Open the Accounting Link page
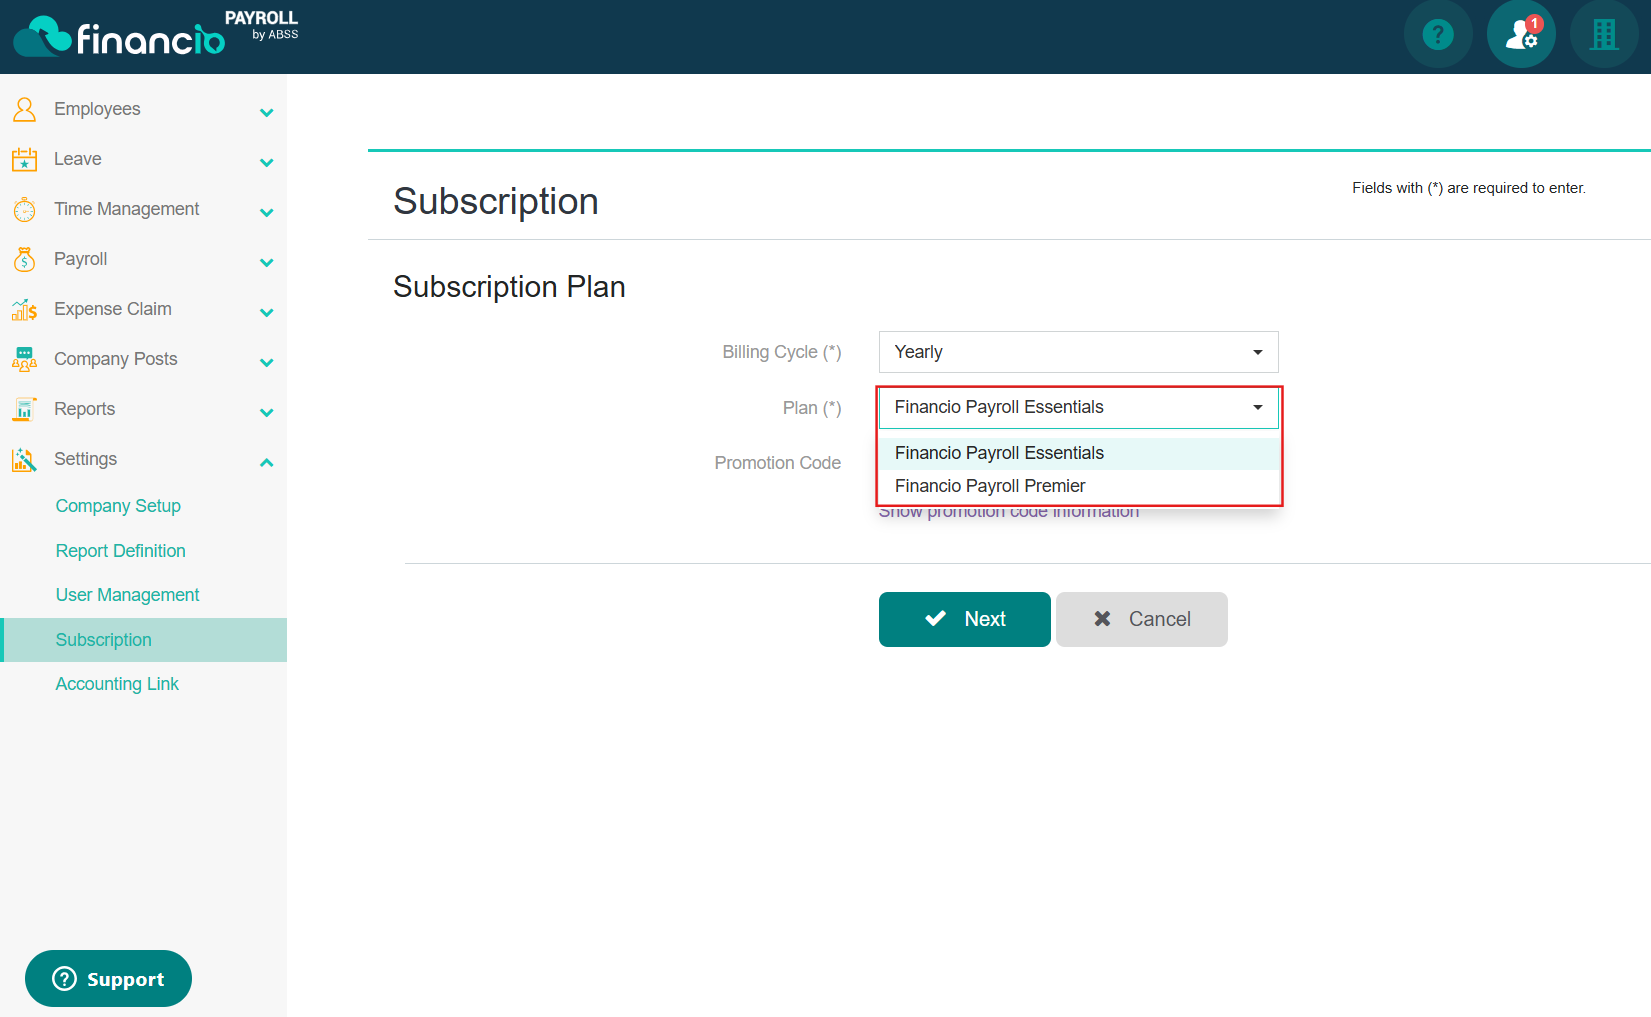The width and height of the screenshot is (1651, 1017). coord(117,684)
